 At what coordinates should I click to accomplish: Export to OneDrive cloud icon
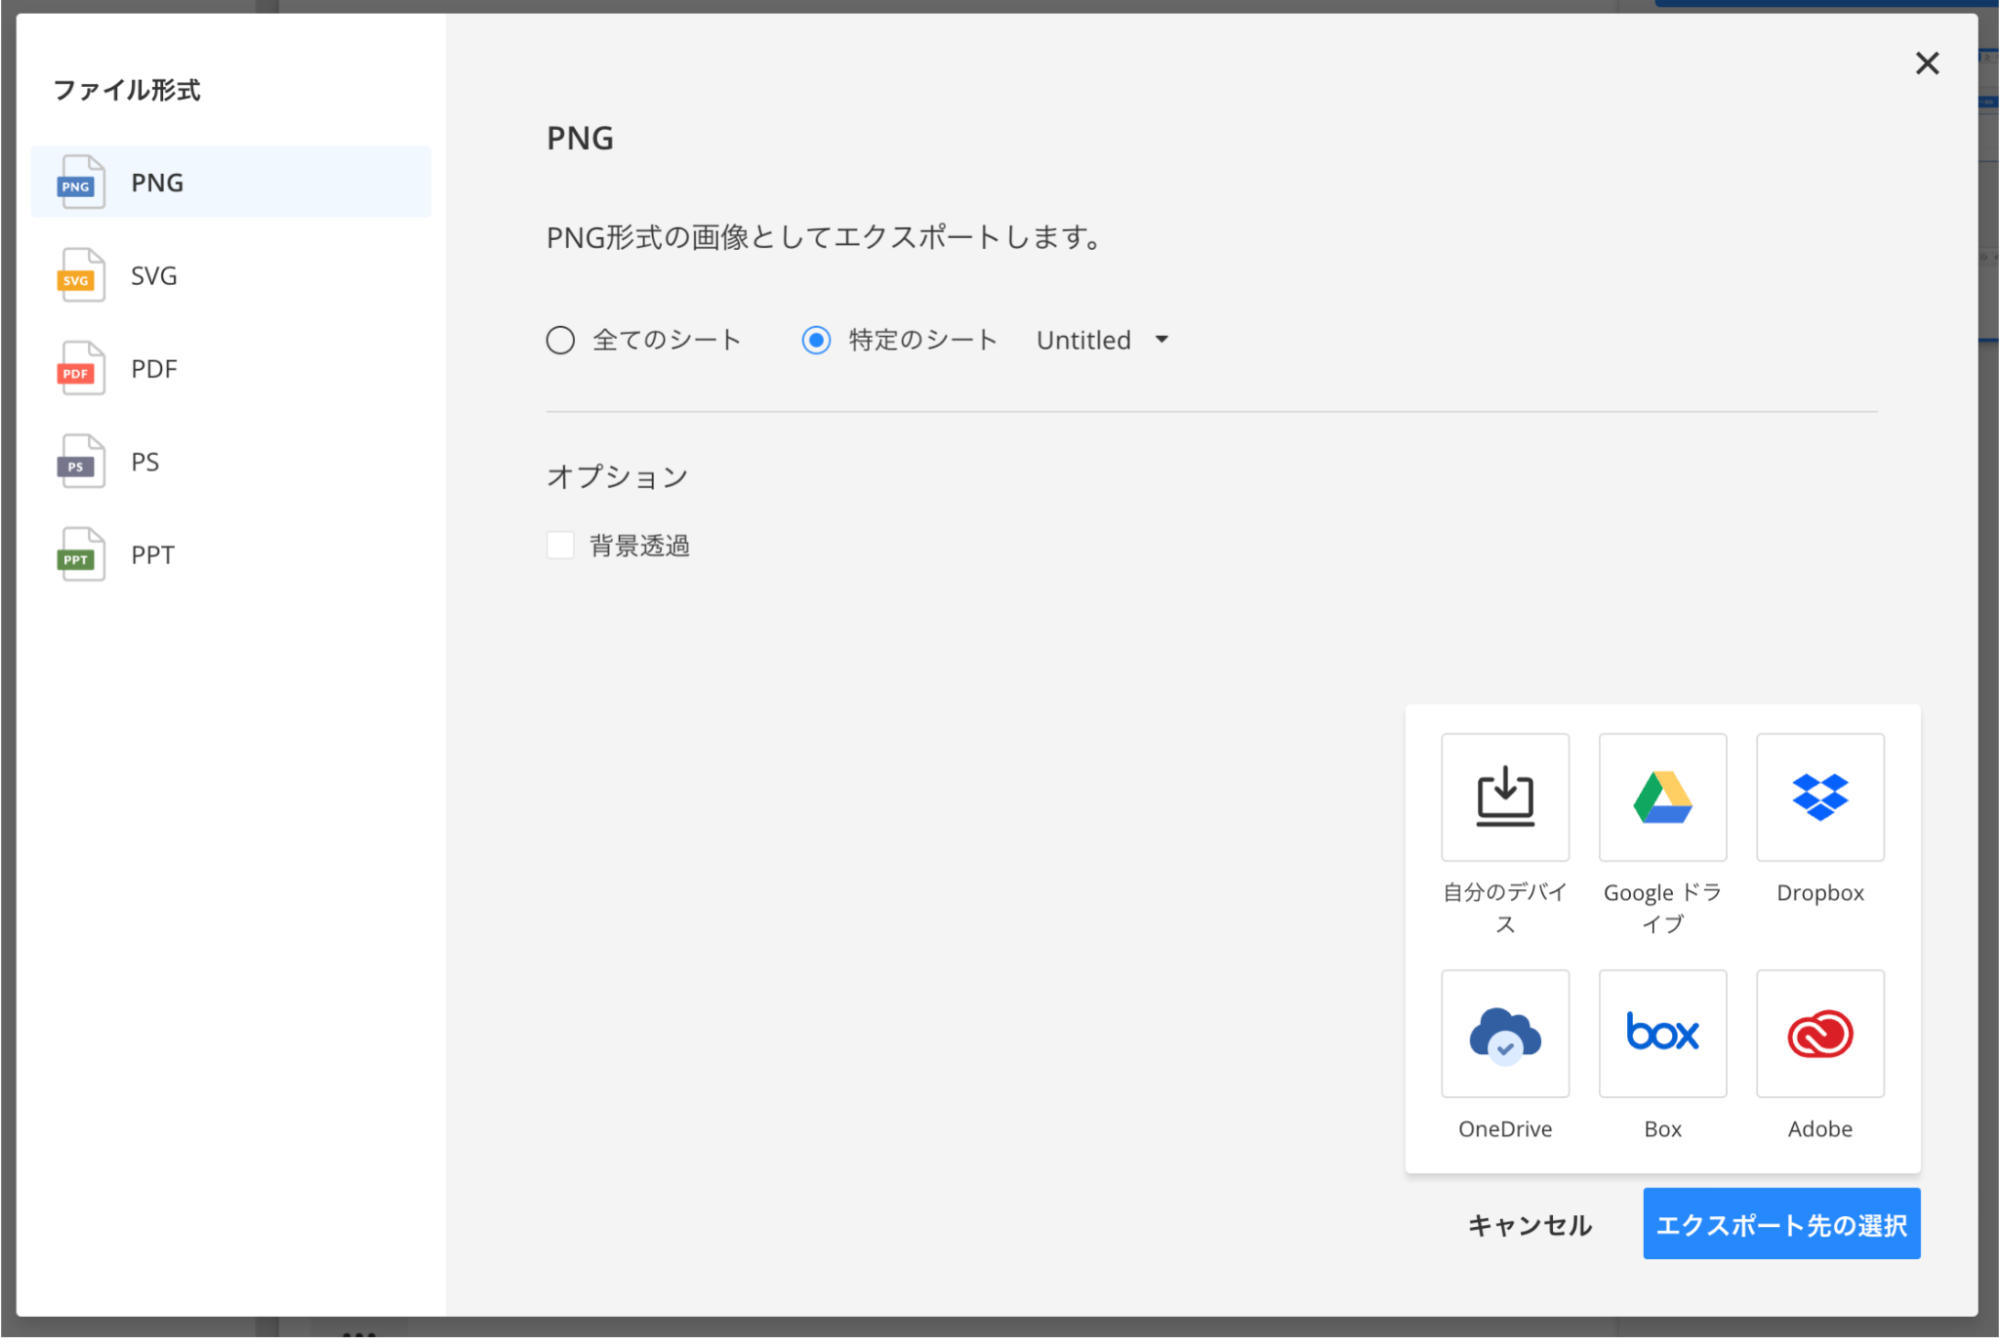[1504, 1033]
